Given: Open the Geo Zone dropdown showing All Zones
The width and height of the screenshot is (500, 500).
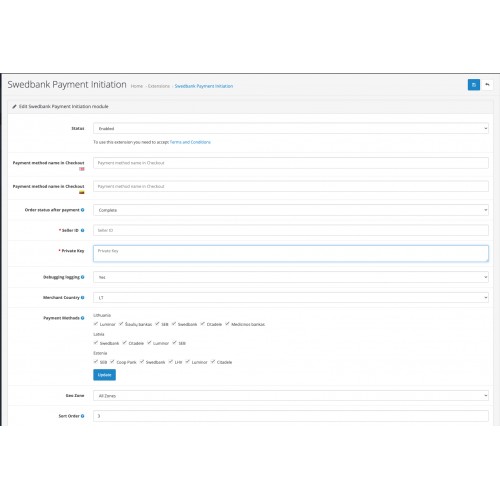Looking at the screenshot, I should click(291, 396).
